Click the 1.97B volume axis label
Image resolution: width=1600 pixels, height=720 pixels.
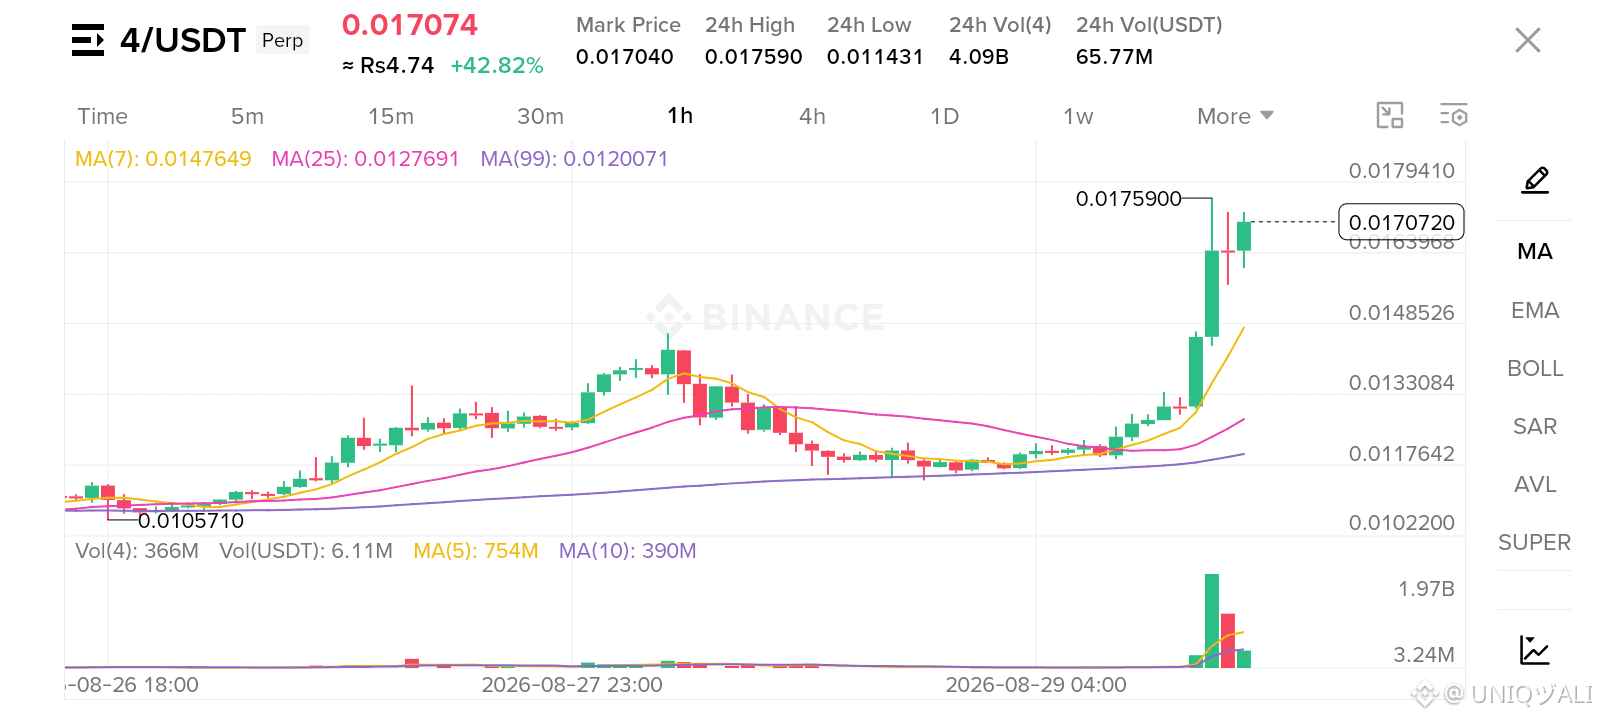click(1426, 589)
